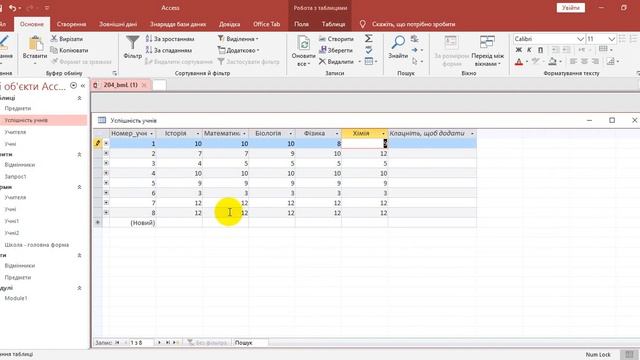The height and width of the screenshot is (360, 640).
Task: Switch to the Створення ribbon tab
Action: pyautogui.click(x=71, y=24)
